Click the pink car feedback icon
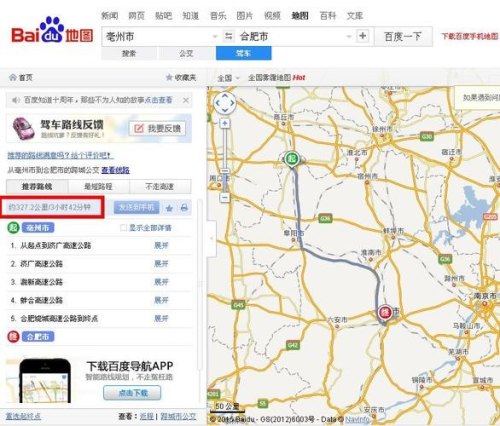The height and width of the screenshot is (426, 500). [23, 128]
